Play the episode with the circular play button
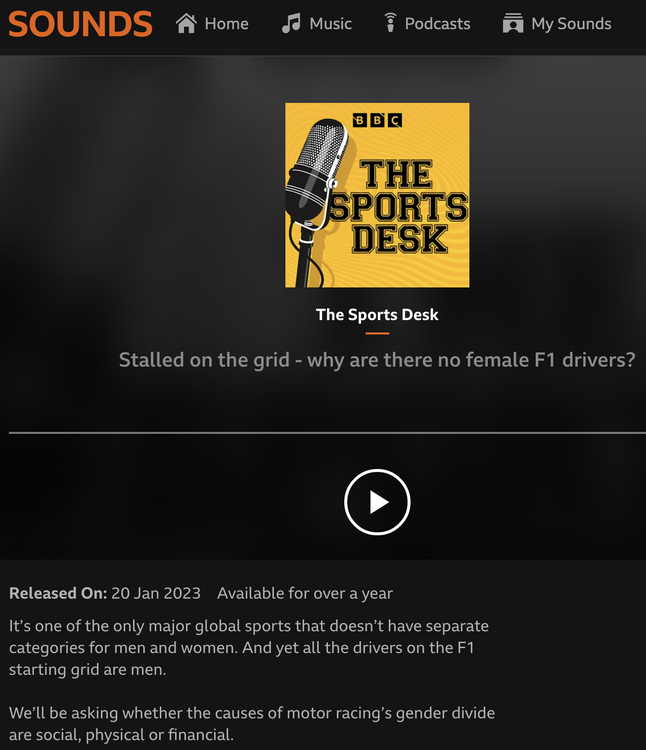The height and width of the screenshot is (750, 646). pyautogui.click(x=377, y=502)
